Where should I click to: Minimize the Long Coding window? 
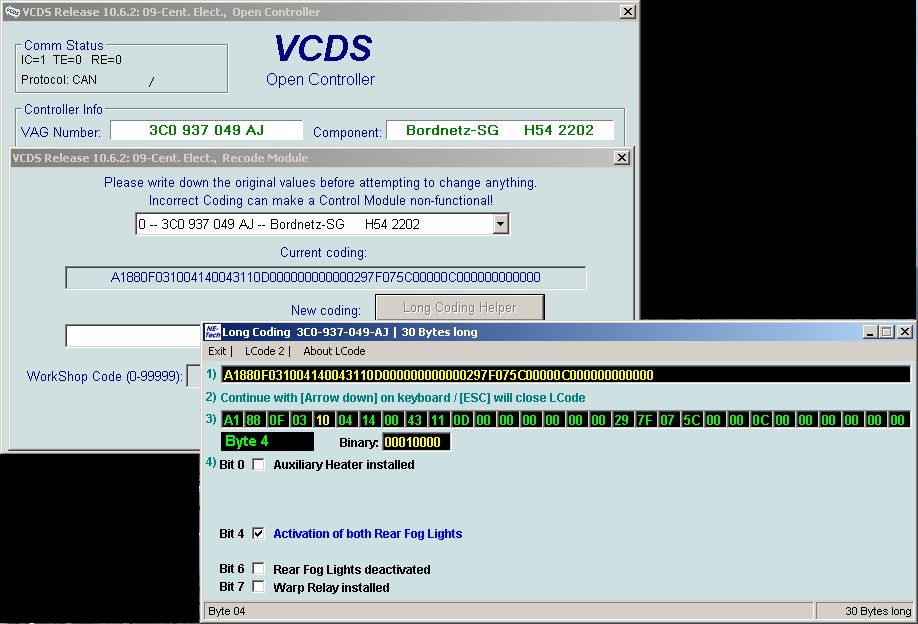pos(871,332)
